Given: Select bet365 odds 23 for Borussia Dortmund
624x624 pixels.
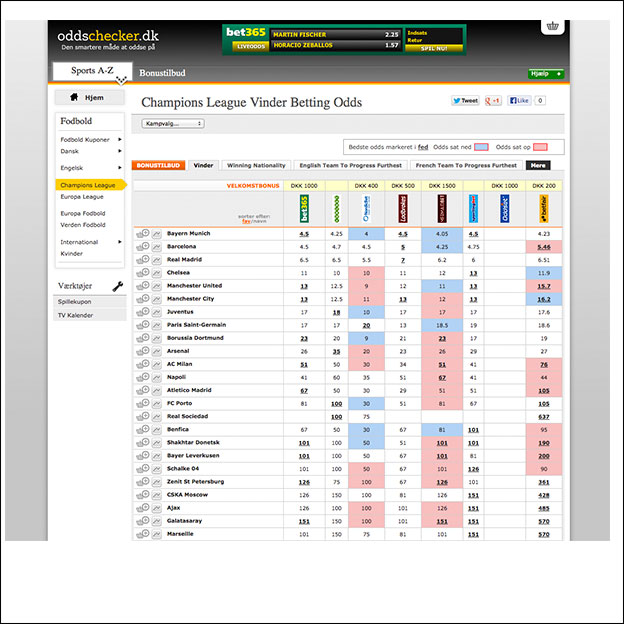Looking at the screenshot, I should click(x=304, y=339).
